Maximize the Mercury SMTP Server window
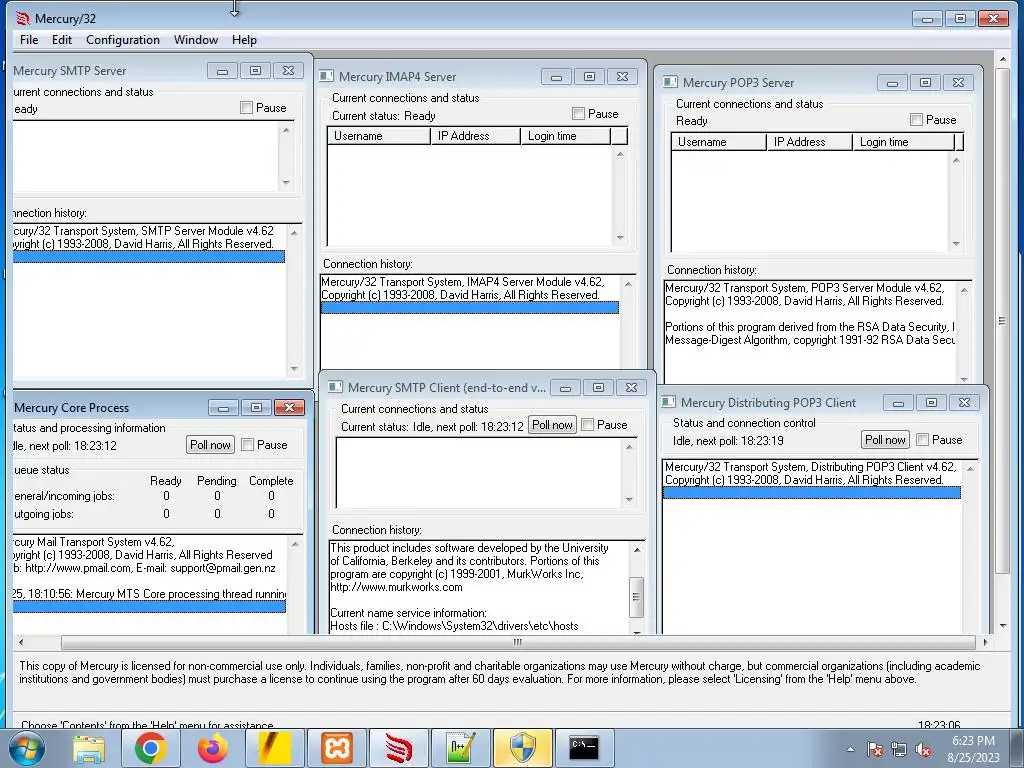This screenshot has width=1024, height=768. (x=255, y=71)
